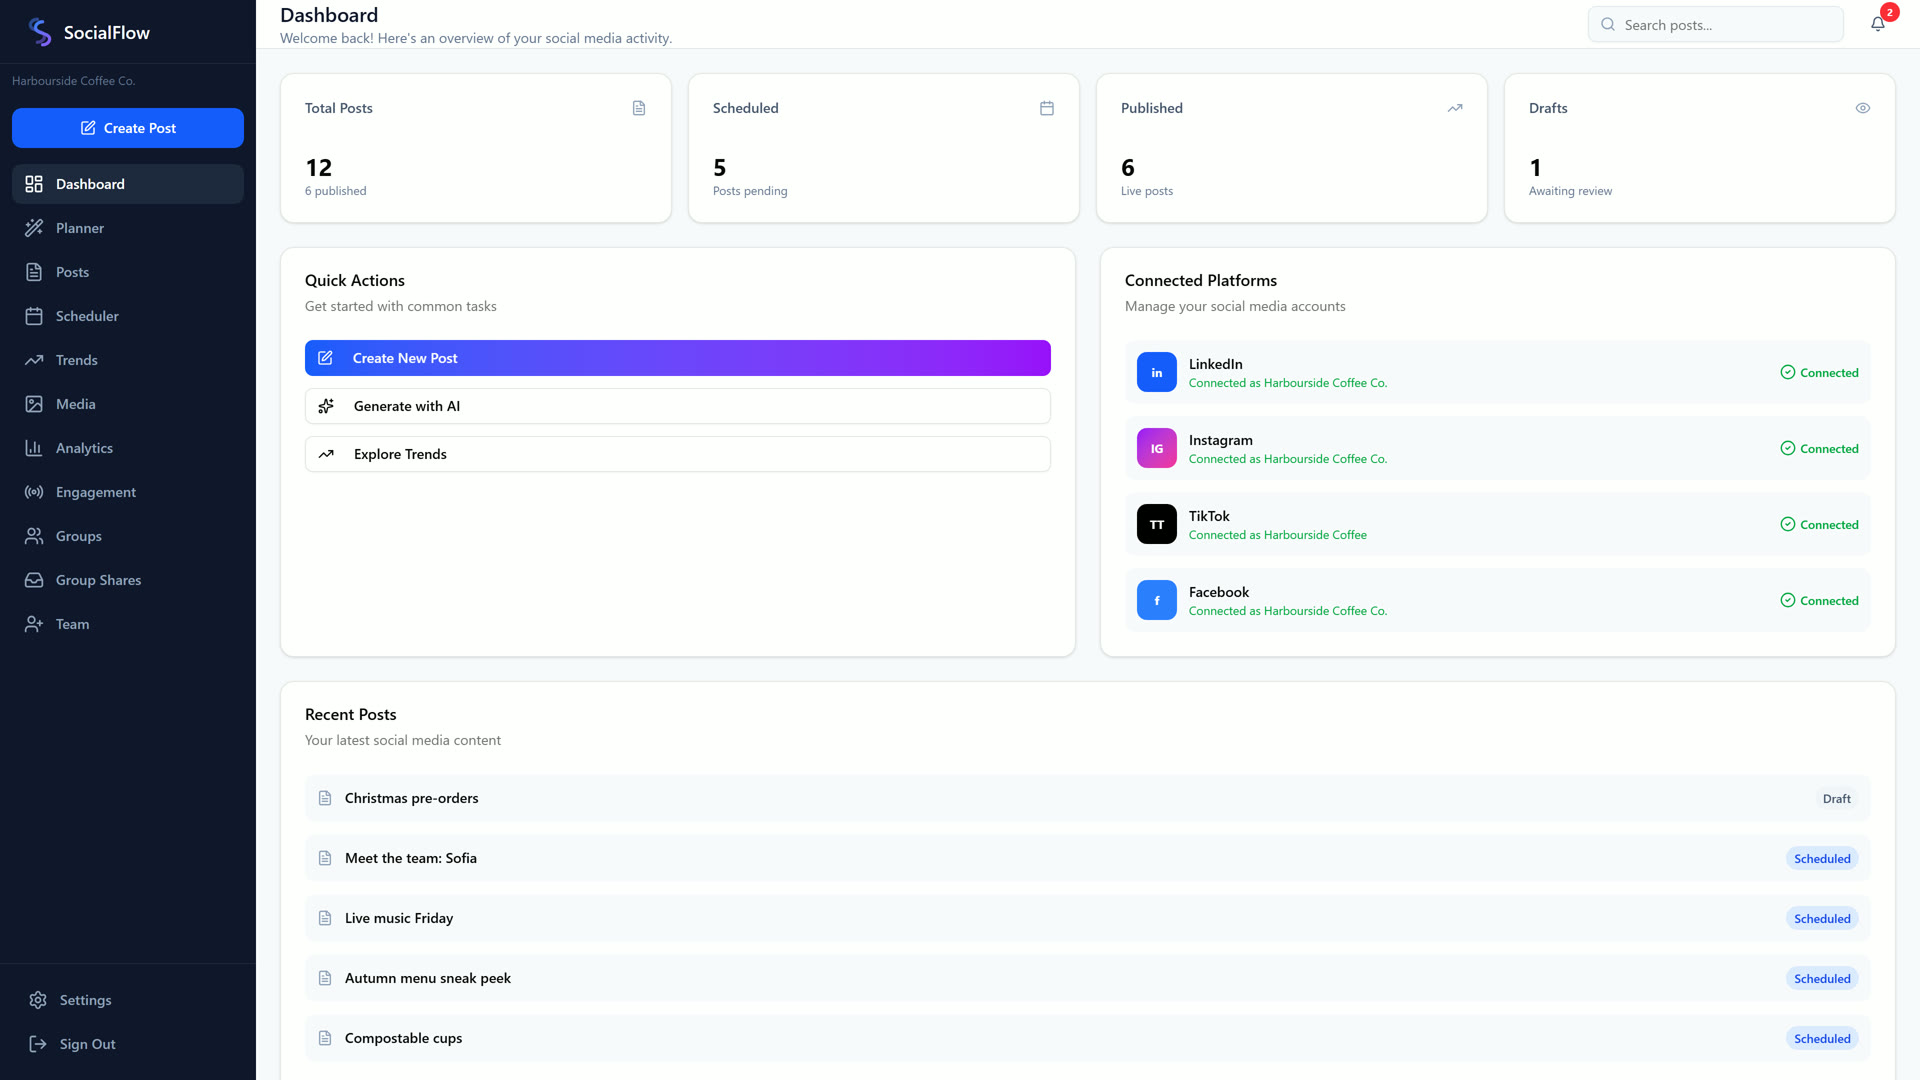The width and height of the screenshot is (1920, 1080).
Task: Click the Total Posts document icon
Action: 639,108
